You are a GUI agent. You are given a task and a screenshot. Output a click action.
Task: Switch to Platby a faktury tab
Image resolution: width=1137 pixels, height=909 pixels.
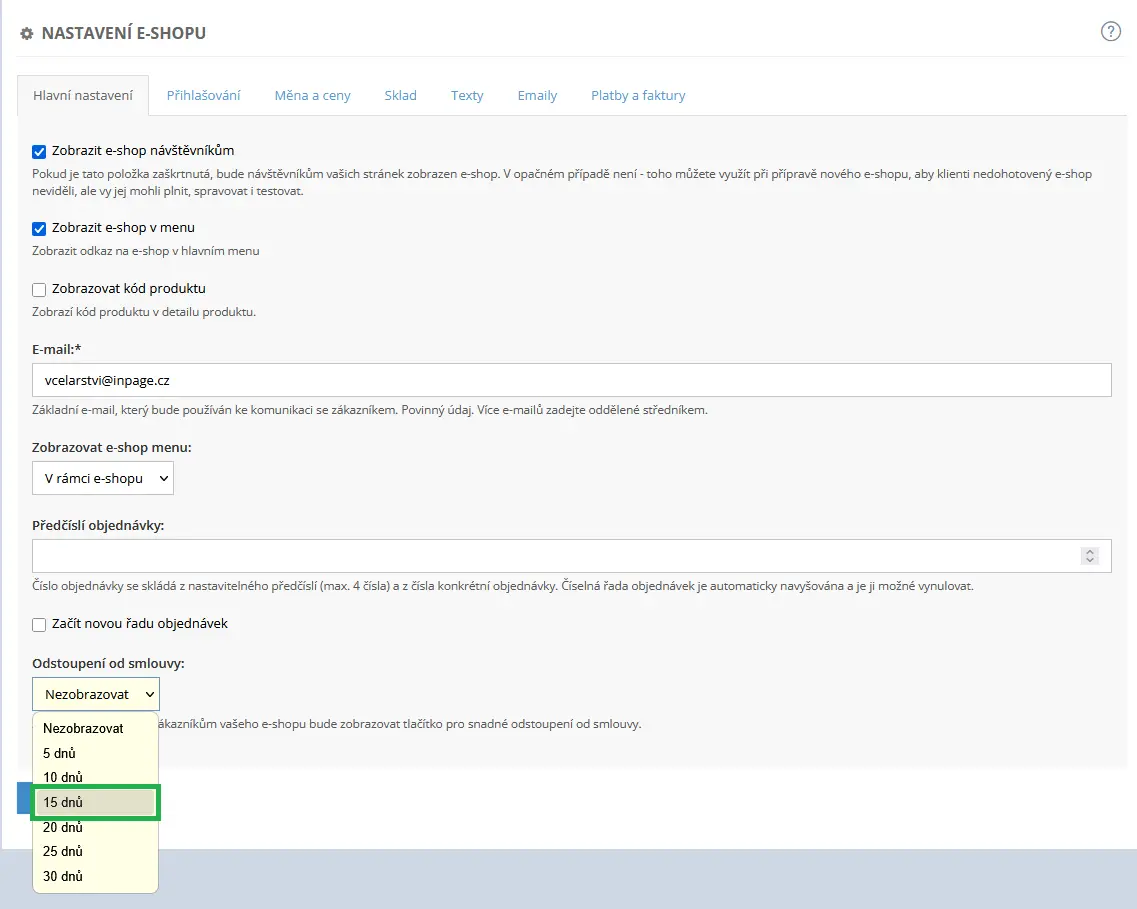click(x=638, y=96)
